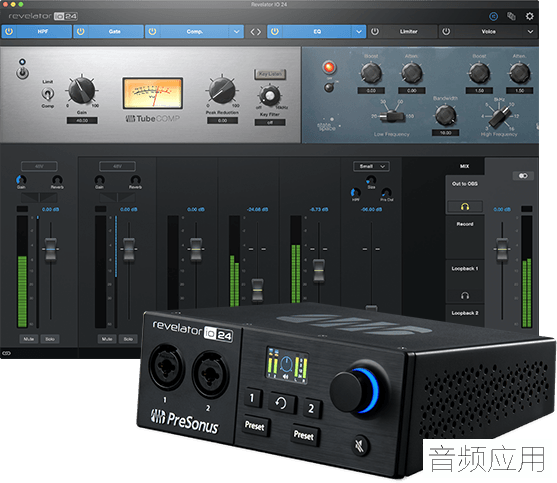Flip the Limit/Comp mode switch
The image size is (557, 483).
pyautogui.click(x=48, y=93)
